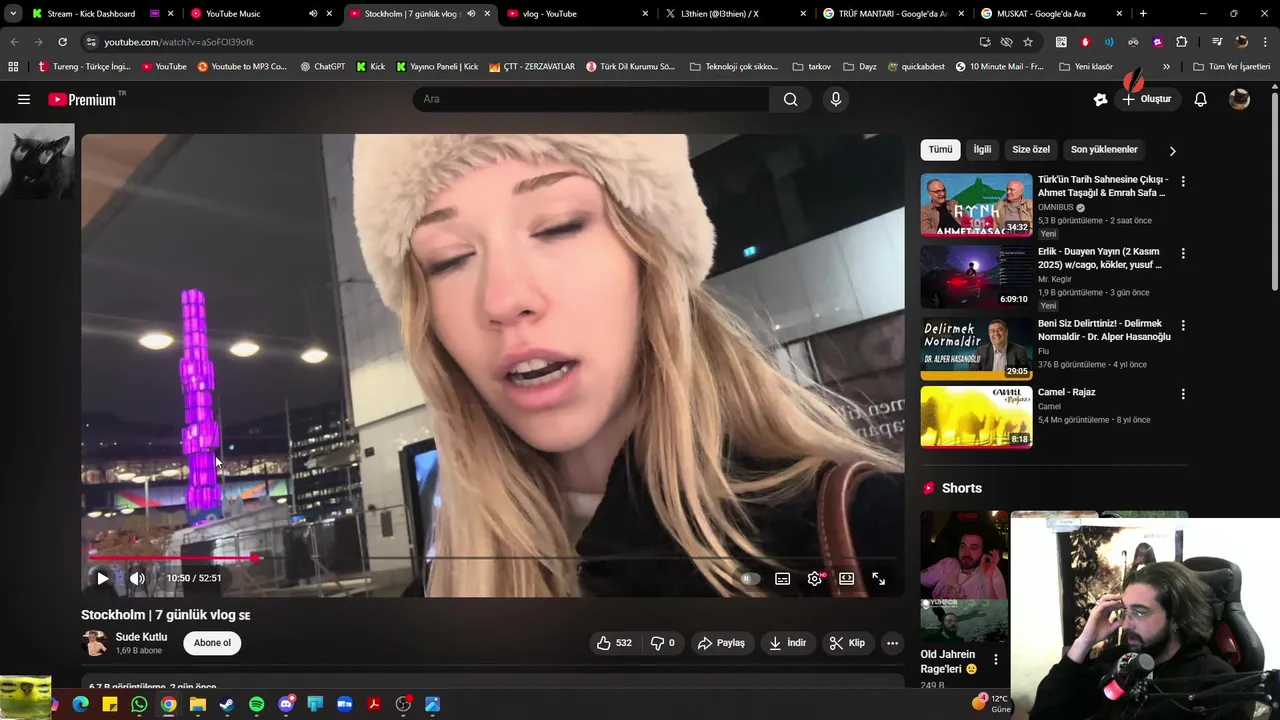This screenshot has height=720, width=1280.
Task: Download the video with İndir
Action: tap(787, 643)
